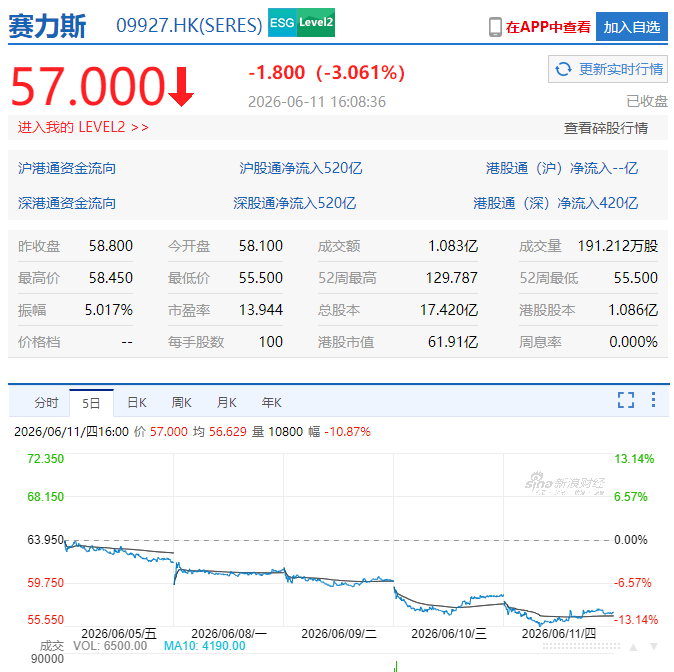
Task: Click 成交额 value 1.083亿
Action: point(453,246)
